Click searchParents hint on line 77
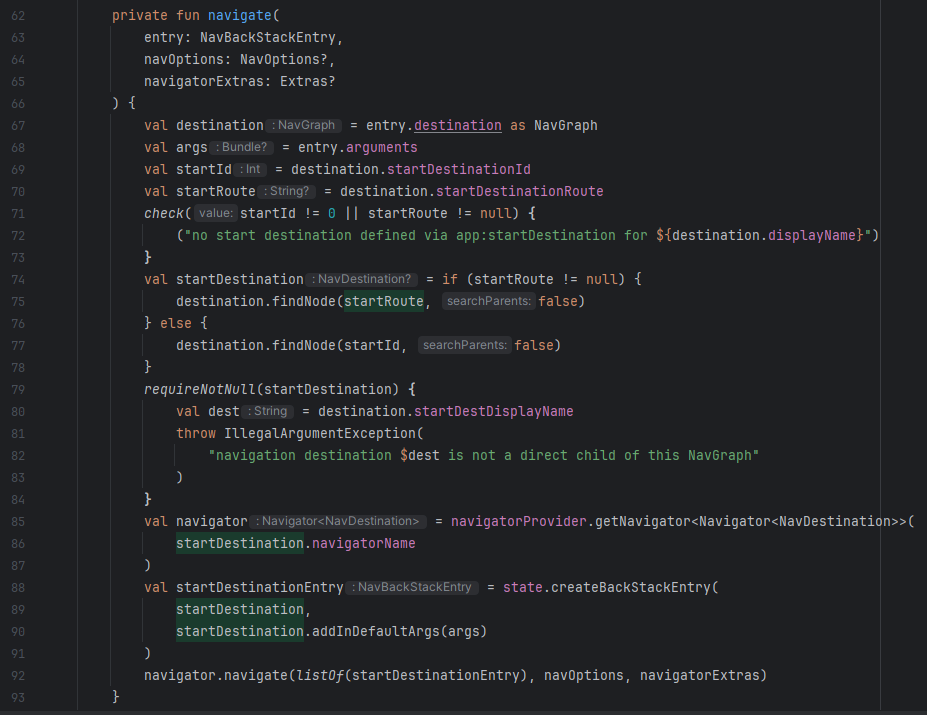This screenshot has height=715, width=927. pos(465,345)
